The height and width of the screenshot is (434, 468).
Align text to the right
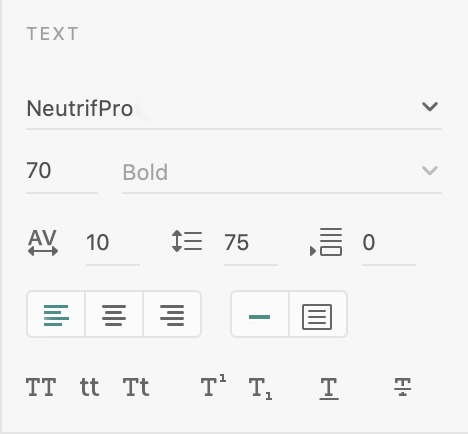click(172, 314)
